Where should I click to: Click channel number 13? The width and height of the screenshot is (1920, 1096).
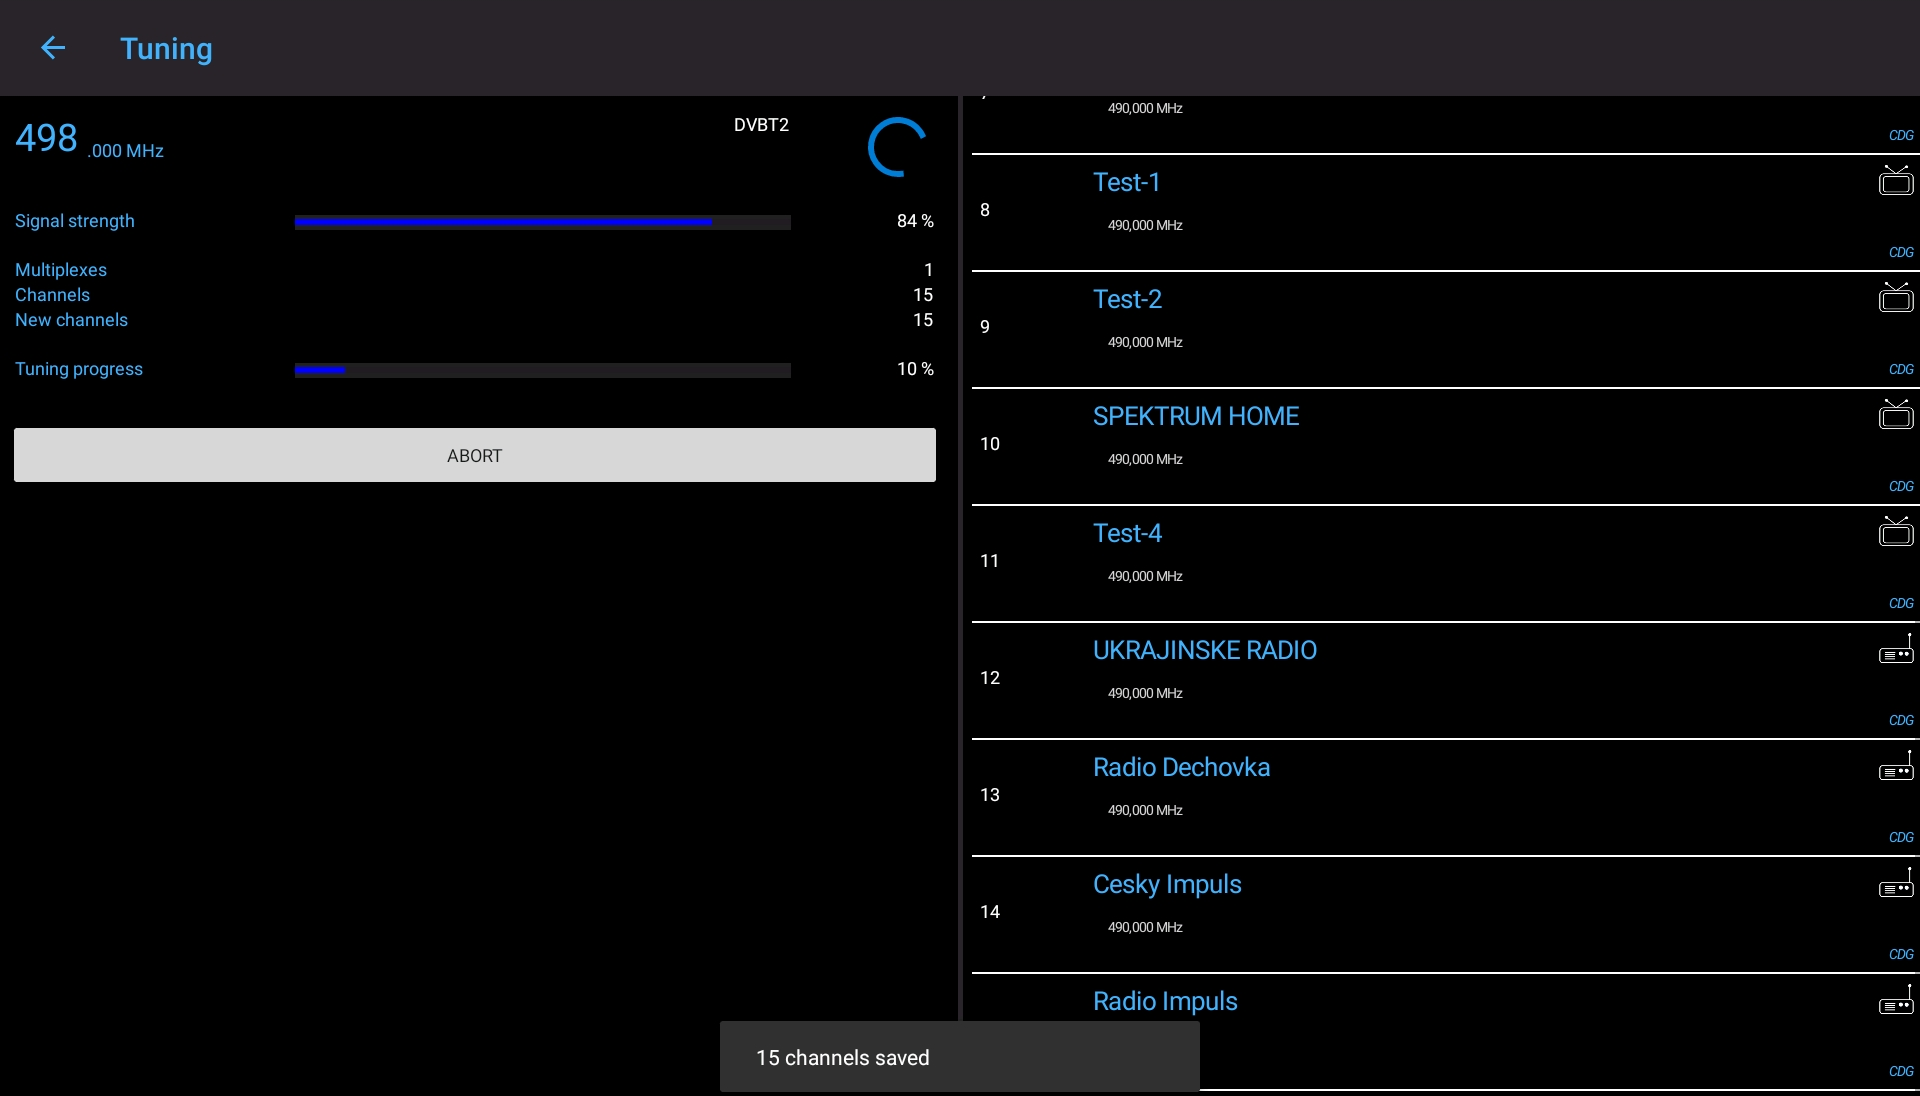990,795
